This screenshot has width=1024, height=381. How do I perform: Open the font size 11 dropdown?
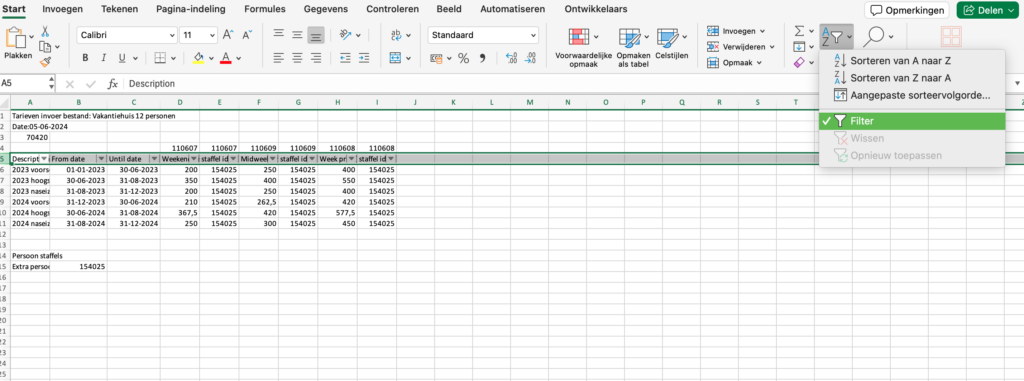(x=212, y=35)
